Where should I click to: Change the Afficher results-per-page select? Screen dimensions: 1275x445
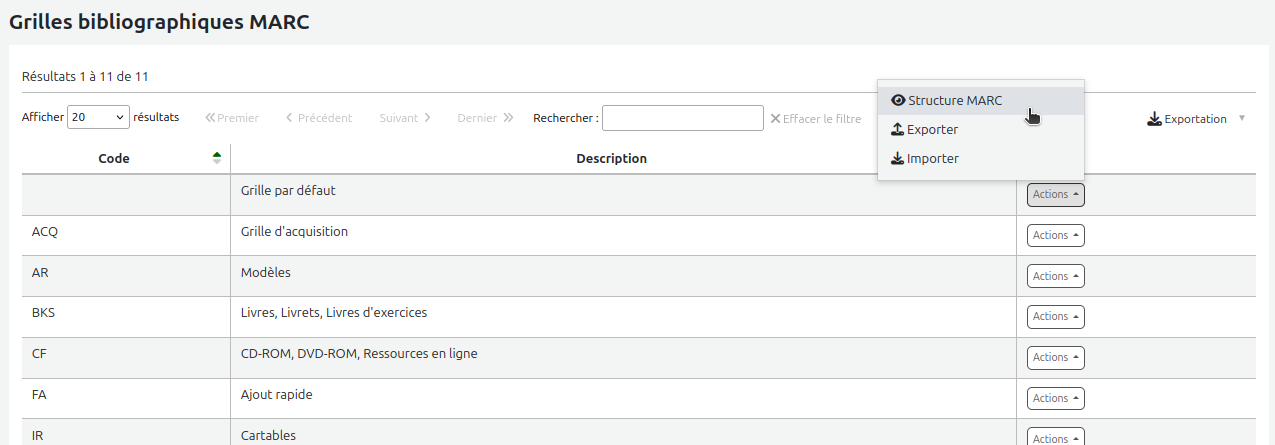(x=98, y=118)
